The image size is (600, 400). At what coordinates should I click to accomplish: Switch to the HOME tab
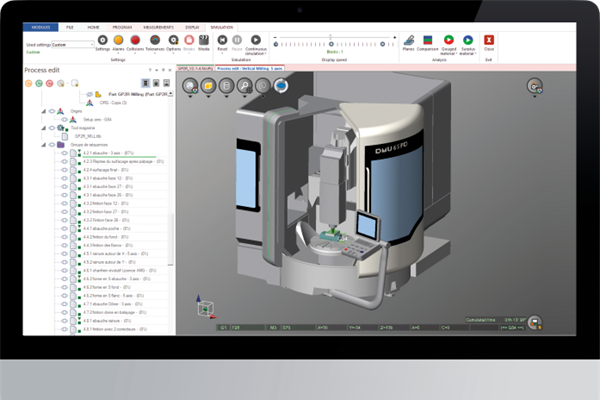(x=93, y=27)
